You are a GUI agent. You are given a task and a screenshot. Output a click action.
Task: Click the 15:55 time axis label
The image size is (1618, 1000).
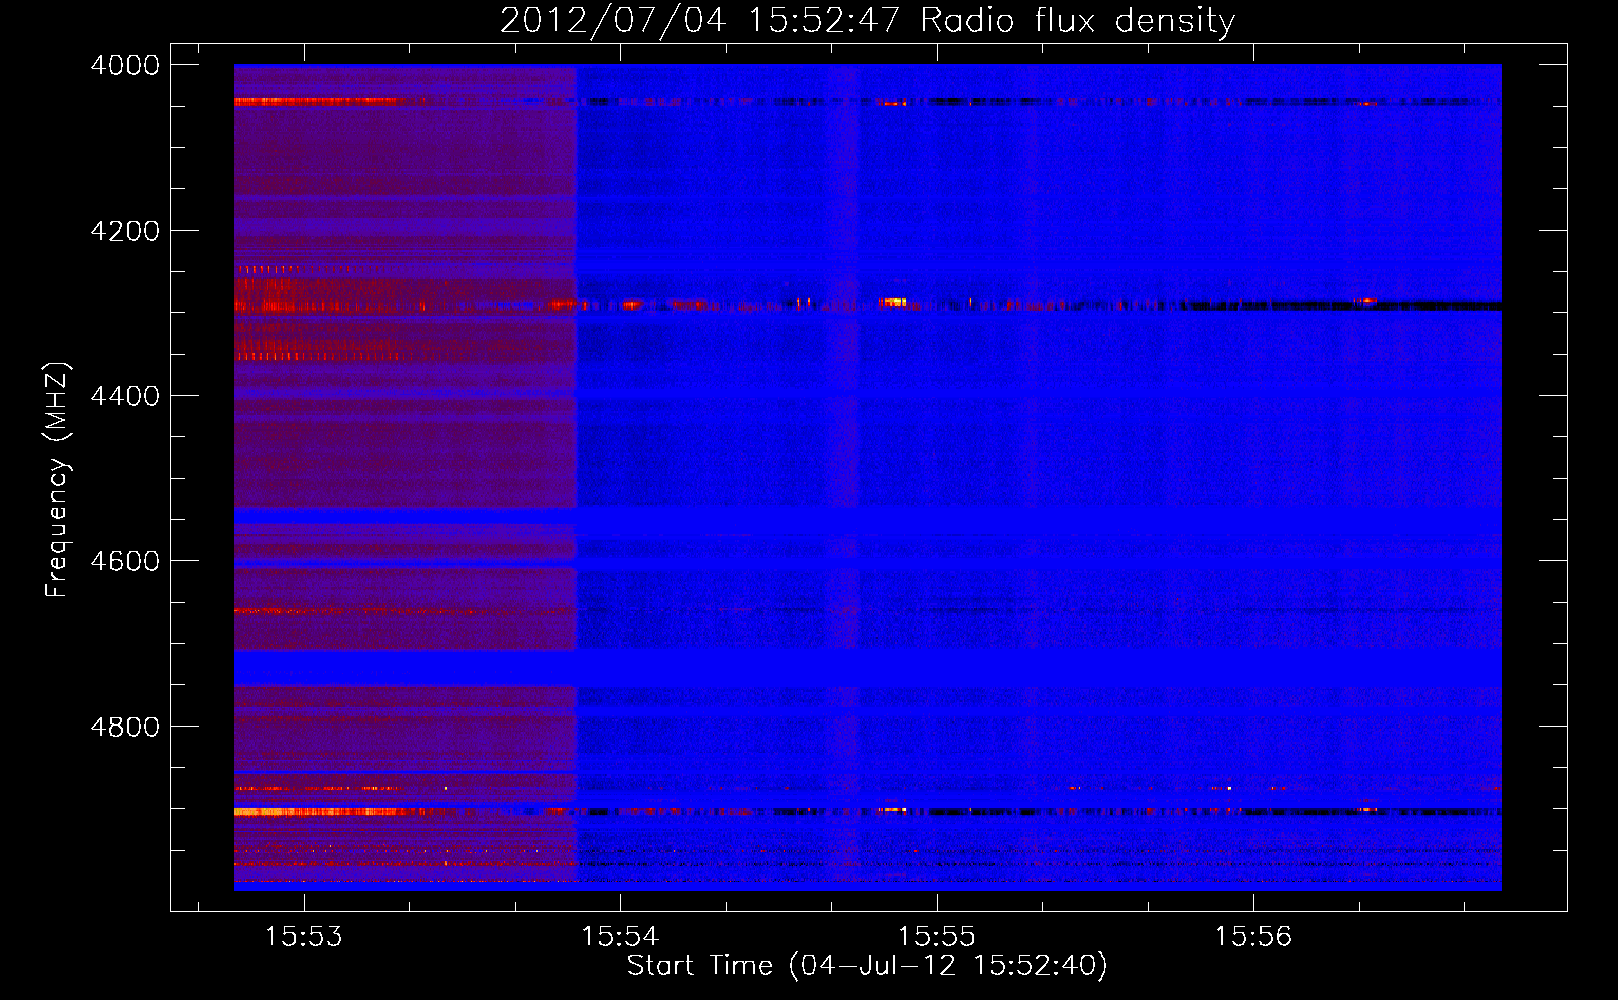936,937
